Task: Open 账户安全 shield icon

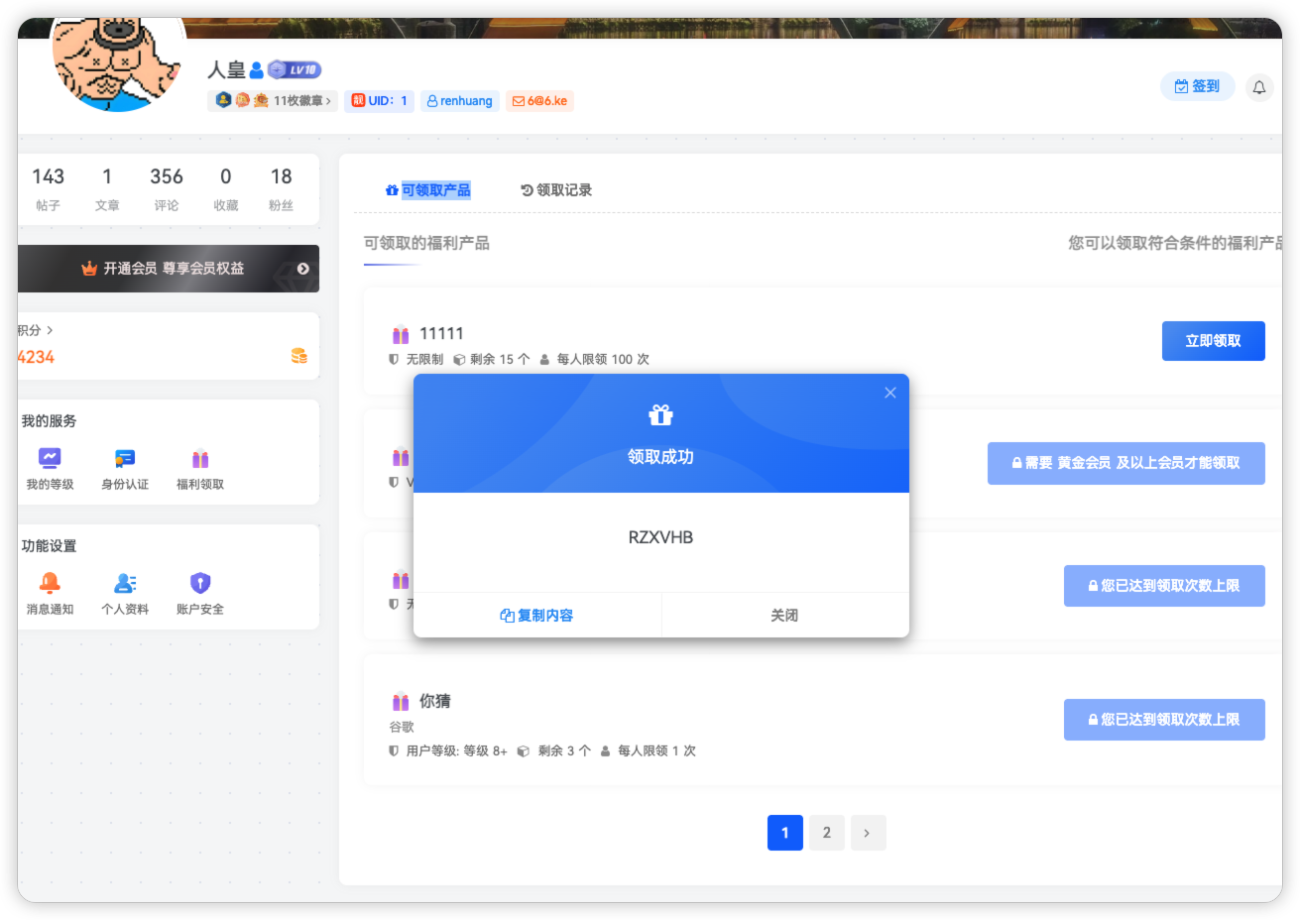Action: pyautogui.click(x=200, y=584)
